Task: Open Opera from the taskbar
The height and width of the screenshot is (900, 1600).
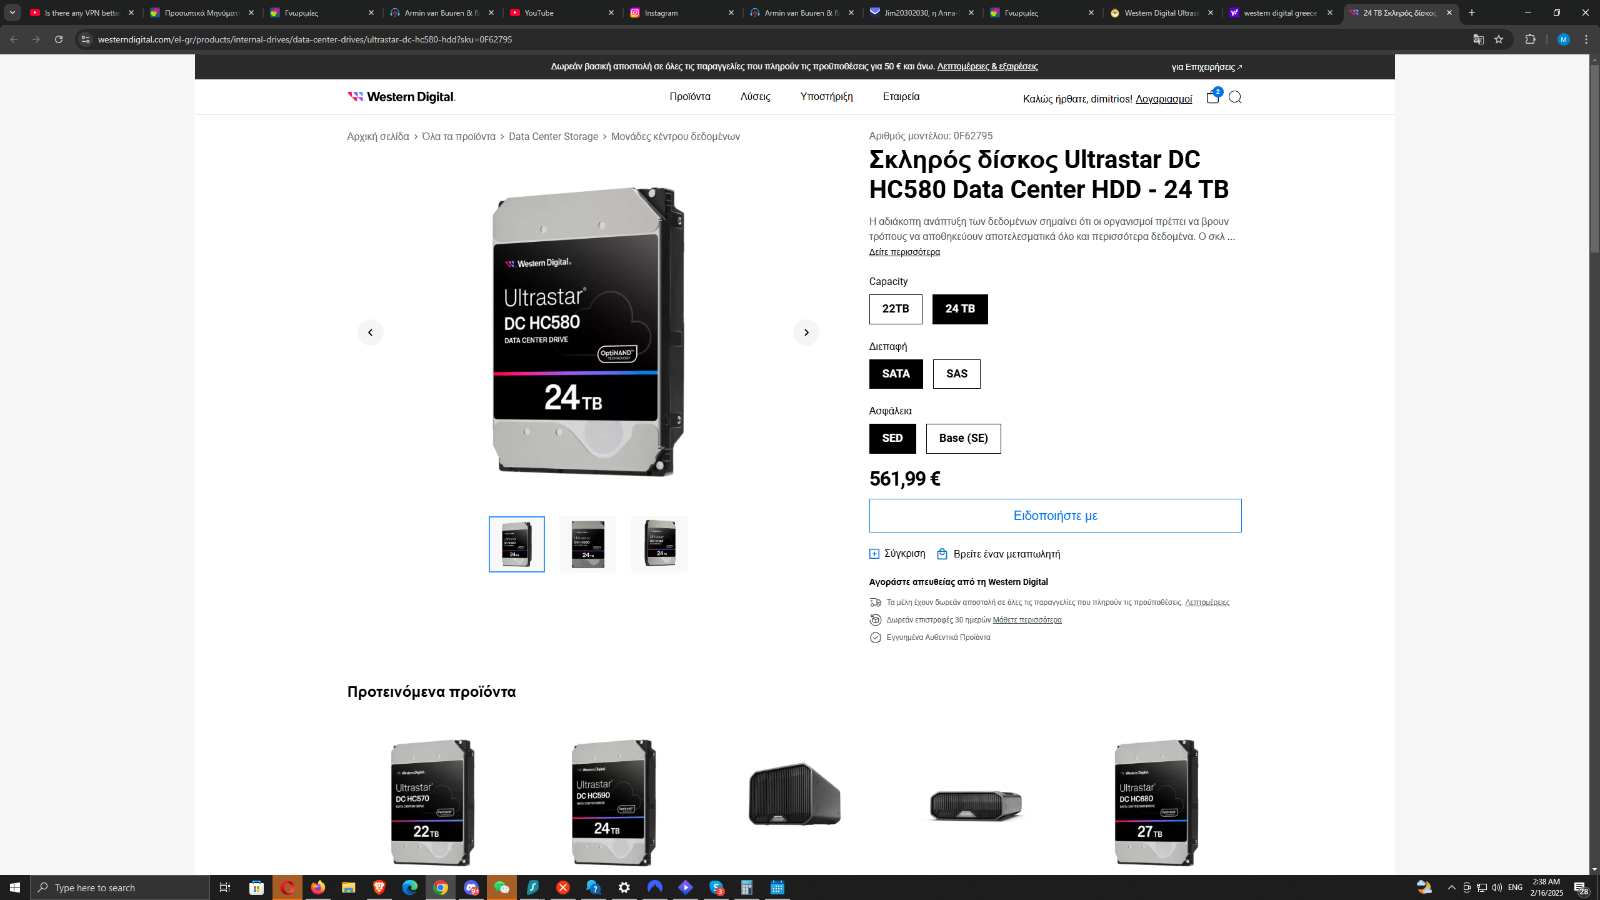Action: [x=287, y=887]
